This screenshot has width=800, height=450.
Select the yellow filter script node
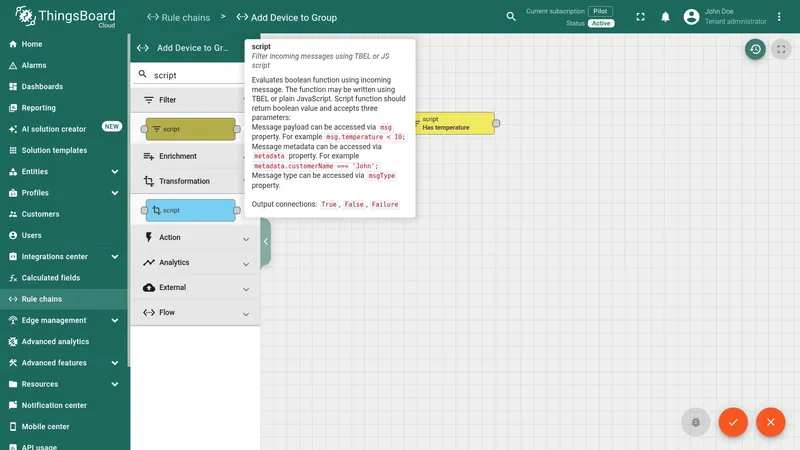(190, 129)
